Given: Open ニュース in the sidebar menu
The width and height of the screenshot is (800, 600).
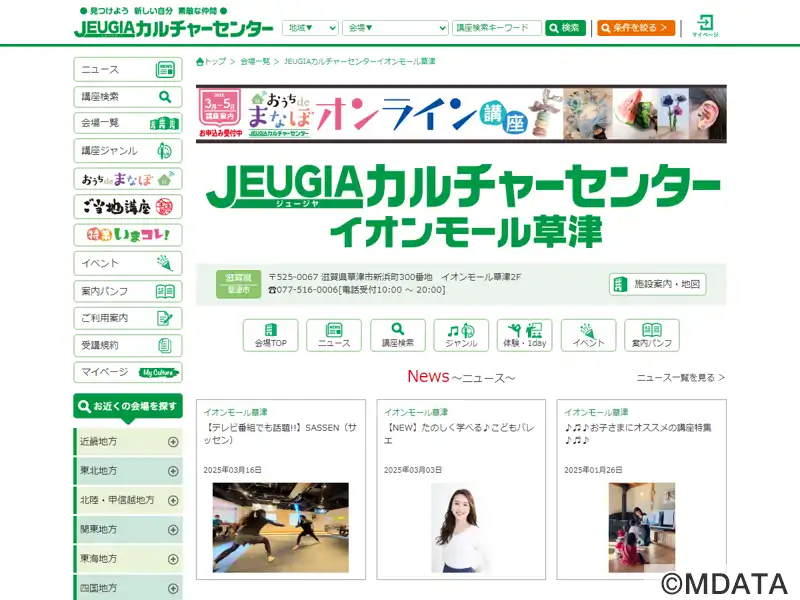Looking at the screenshot, I should click(x=128, y=69).
